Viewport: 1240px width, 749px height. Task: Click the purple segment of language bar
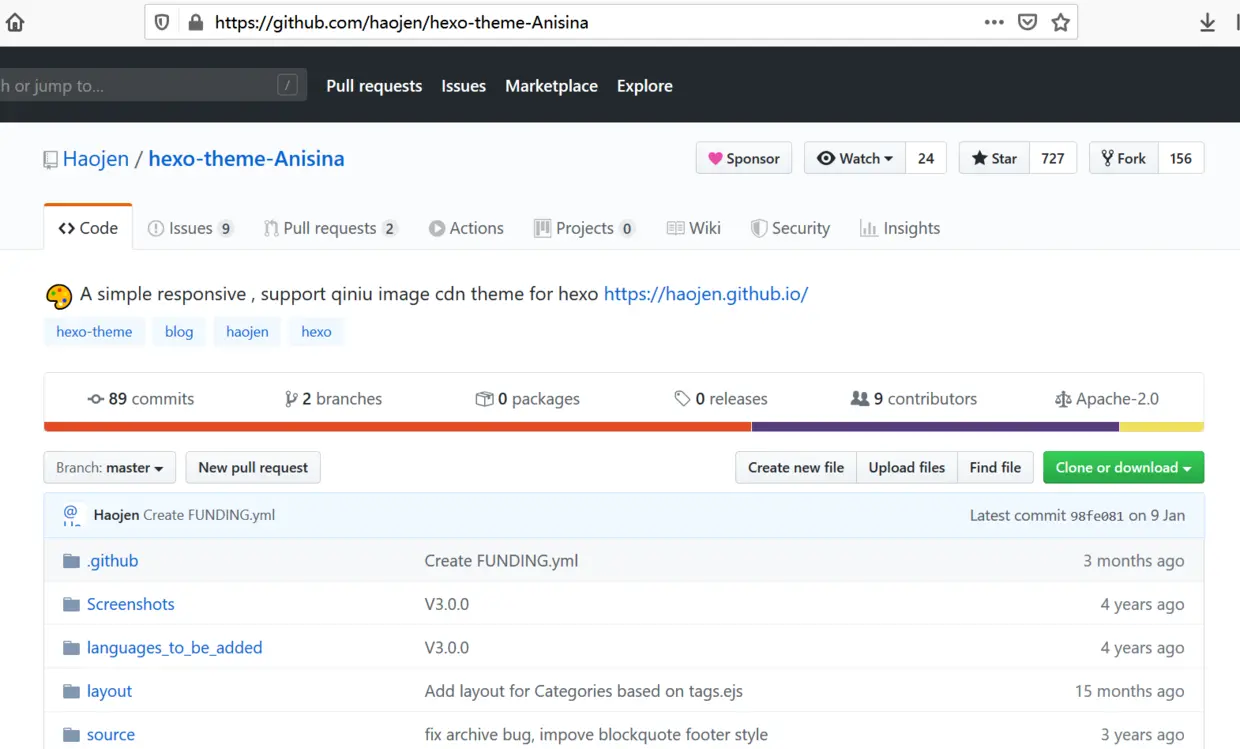pyautogui.click(x=935, y=427)
